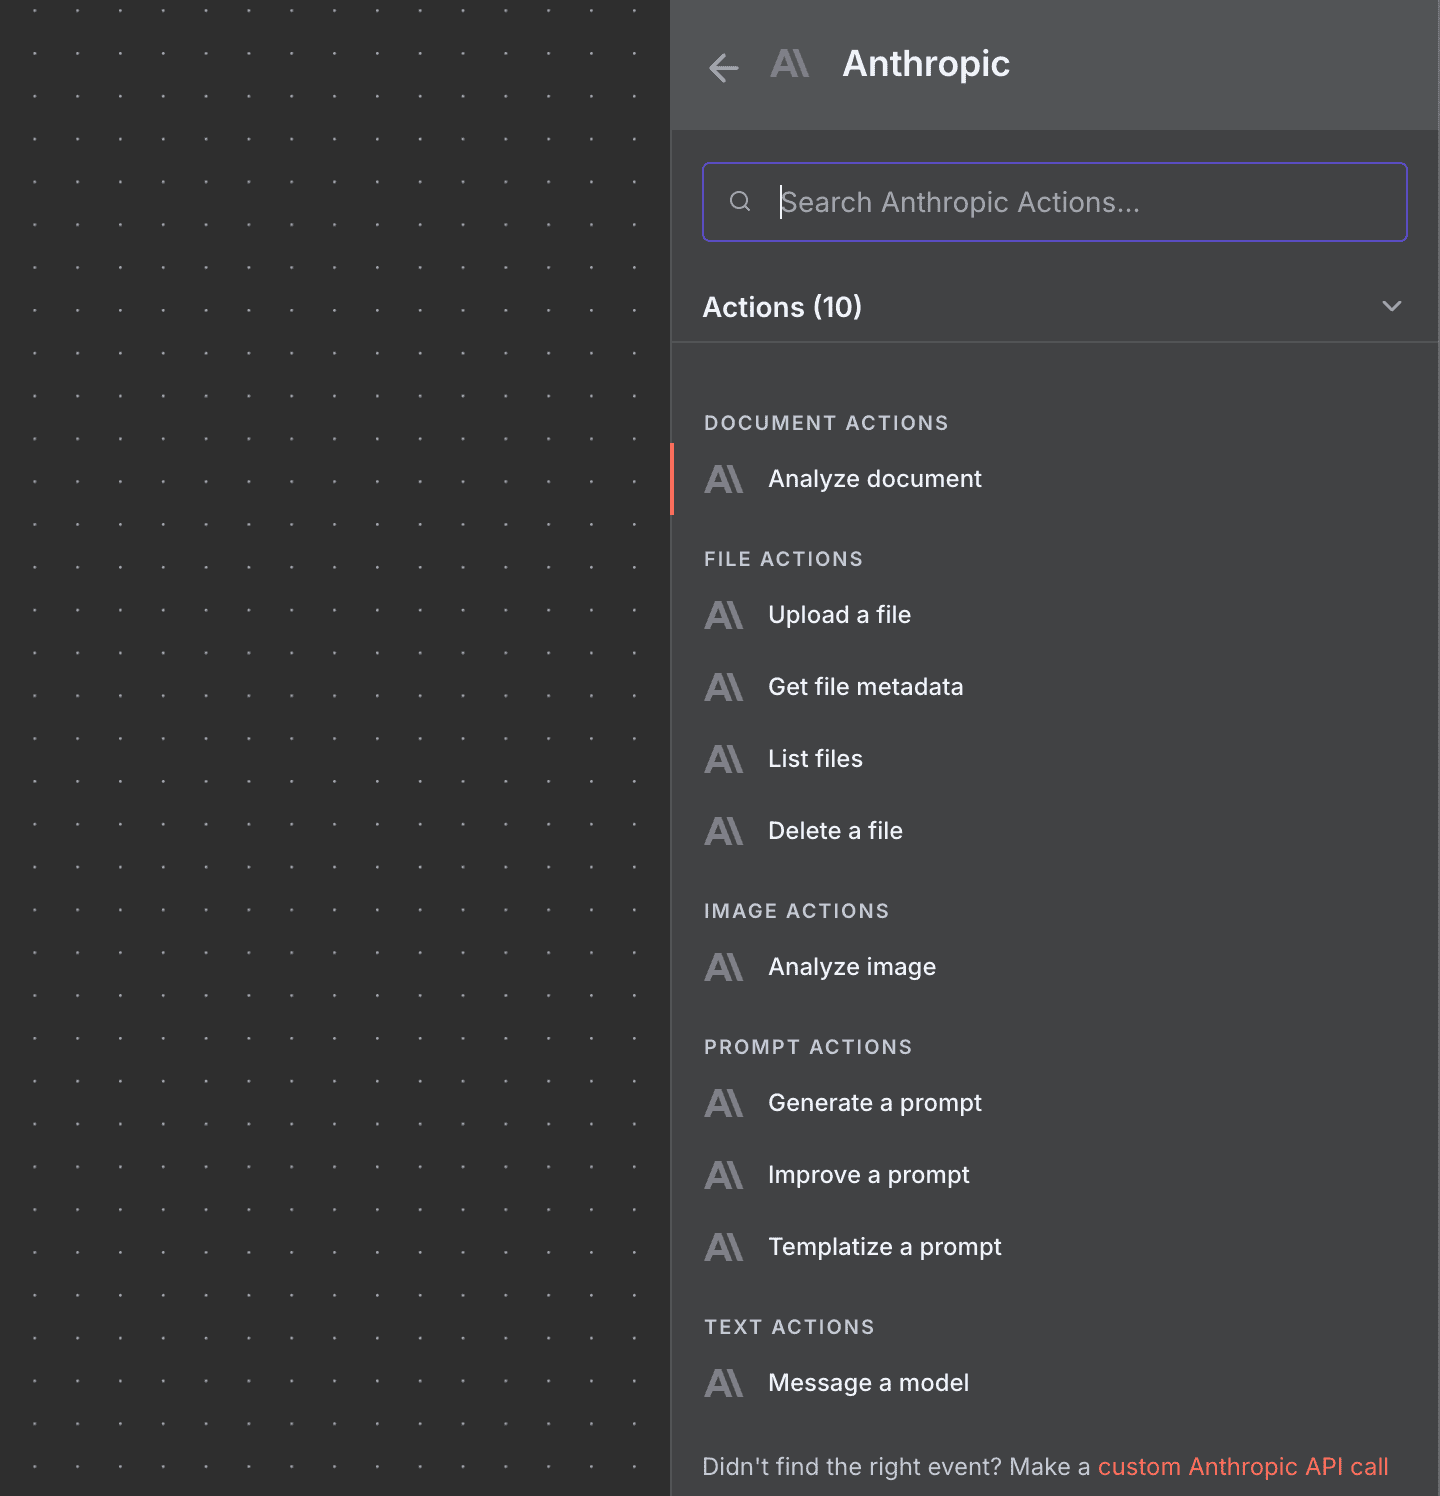
Task: Click the magnifying glass in the search bar
Action: (x=740, y=202)
